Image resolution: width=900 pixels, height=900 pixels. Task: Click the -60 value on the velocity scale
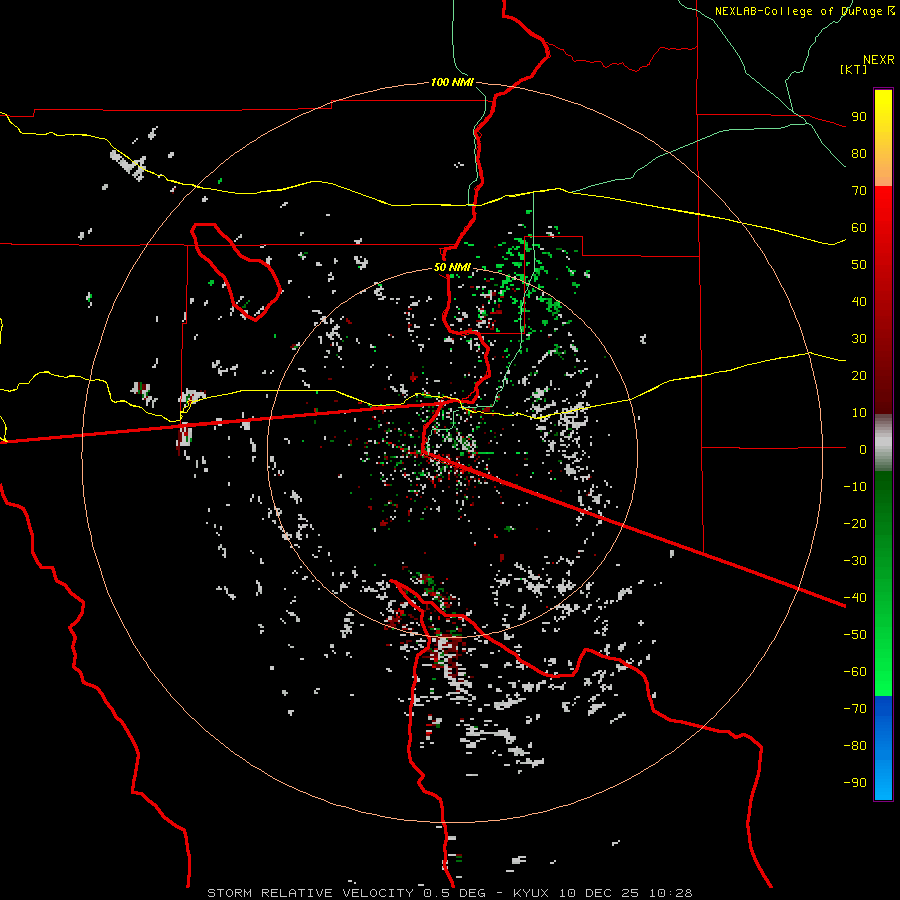tap(855, 672)
